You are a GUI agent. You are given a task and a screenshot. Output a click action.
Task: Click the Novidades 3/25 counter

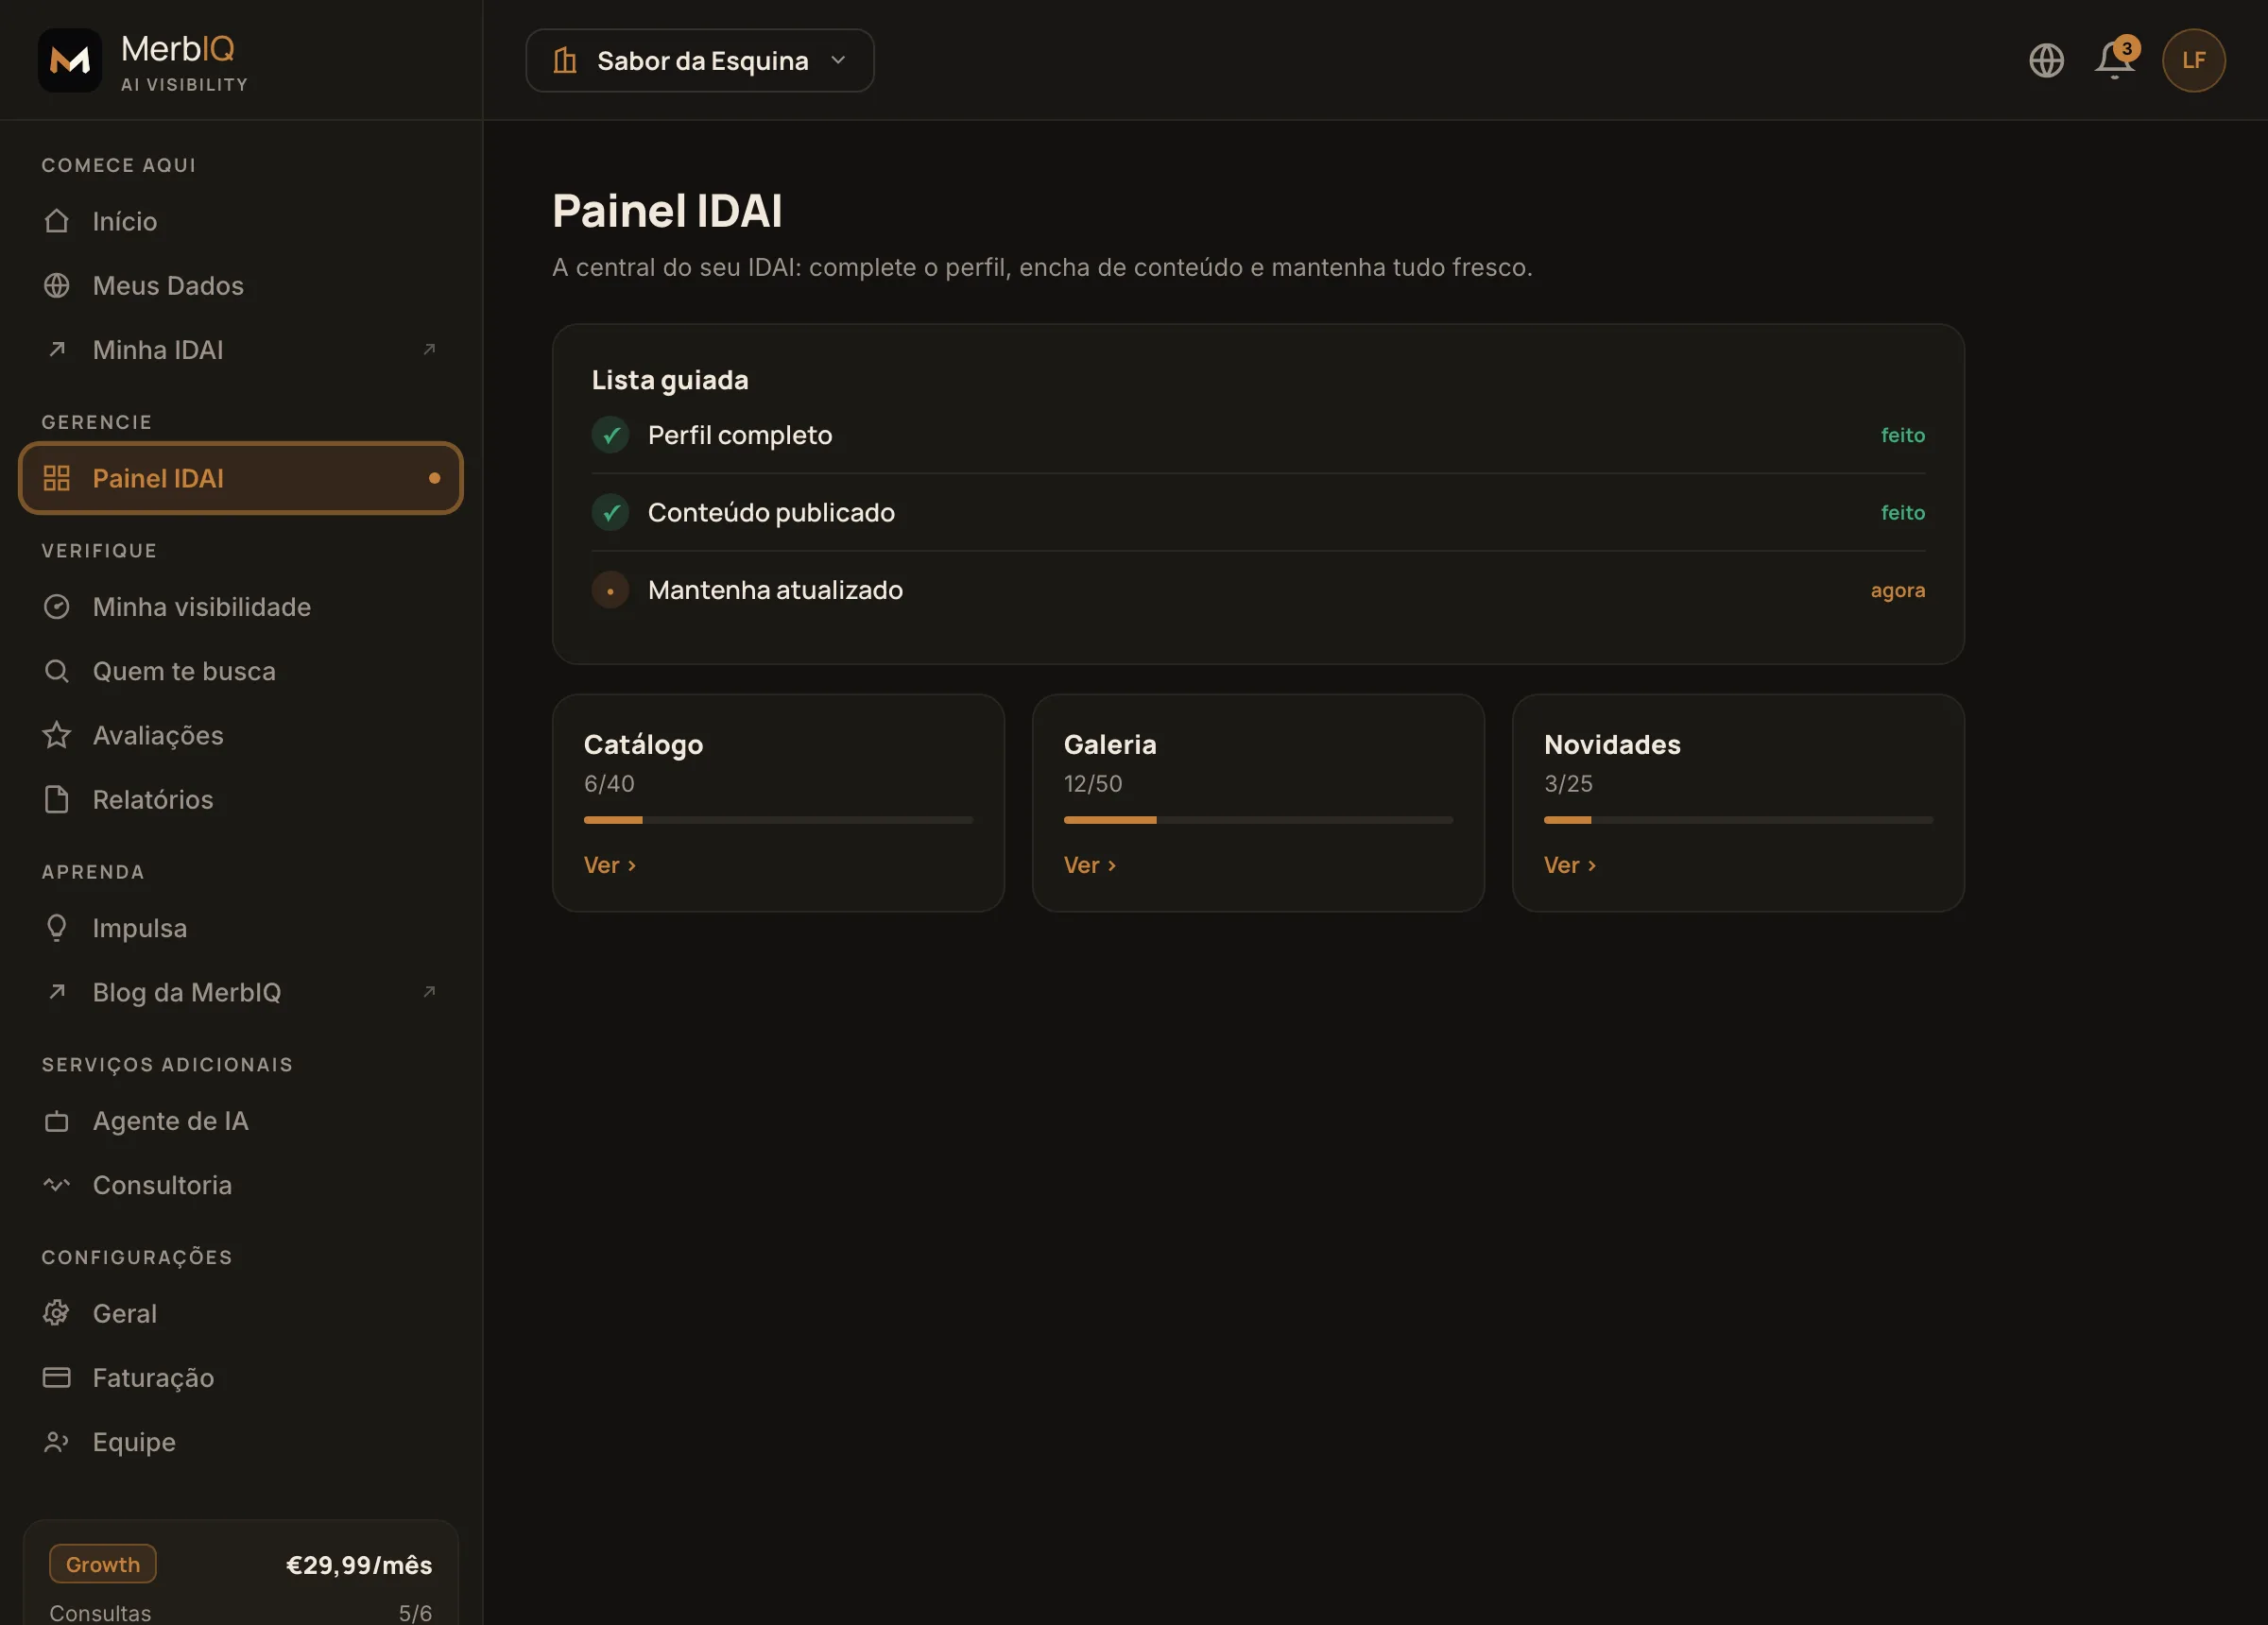click(x=1568, y=783)
